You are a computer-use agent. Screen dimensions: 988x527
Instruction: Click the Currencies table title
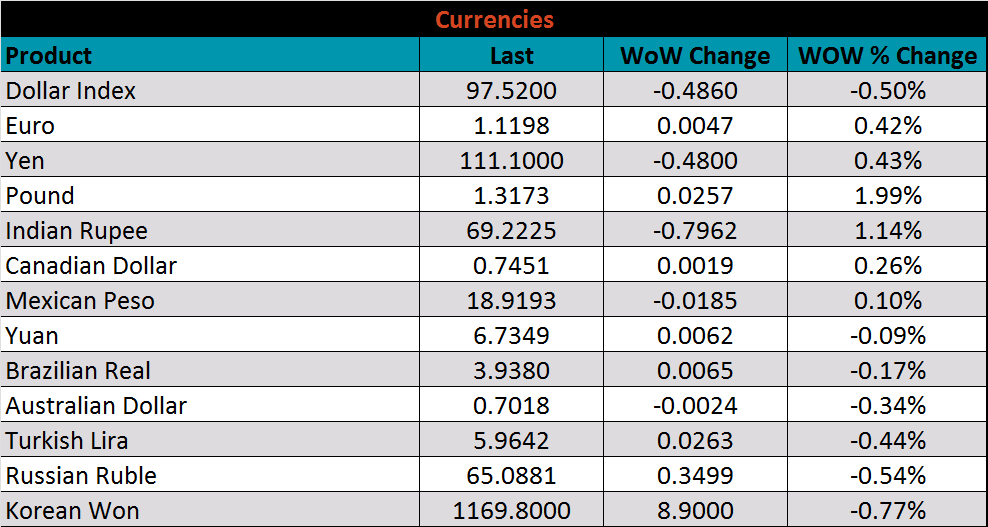point(494,19)
